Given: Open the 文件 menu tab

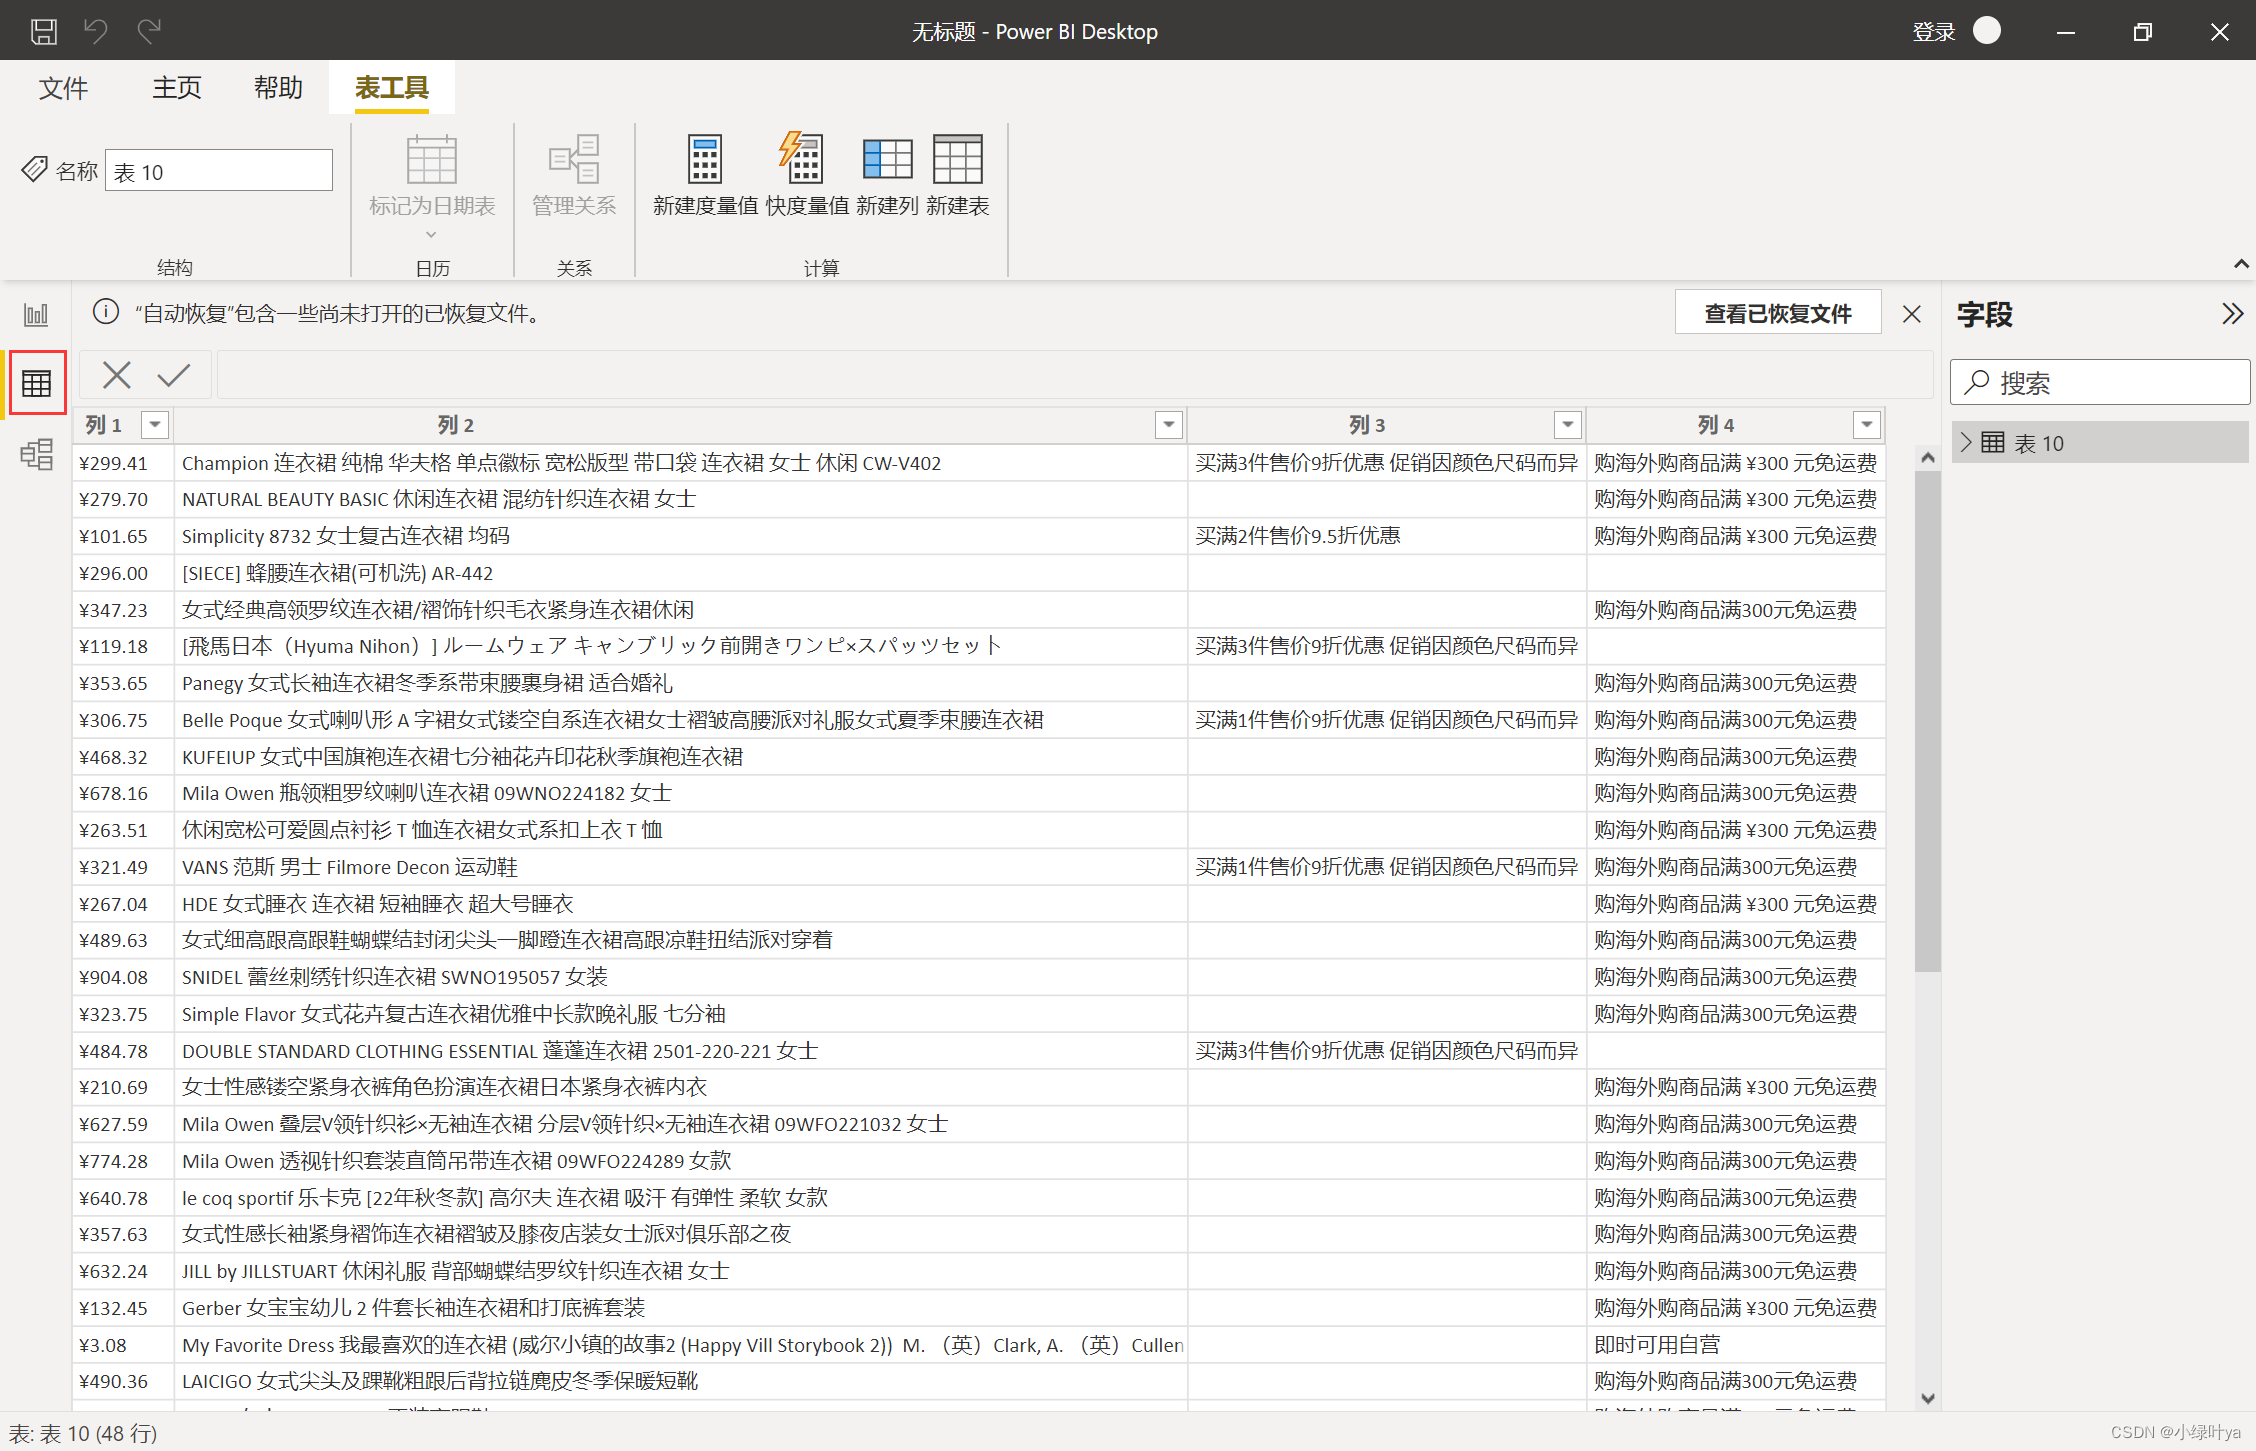Looking at the screenshot, I should [63, 88].
